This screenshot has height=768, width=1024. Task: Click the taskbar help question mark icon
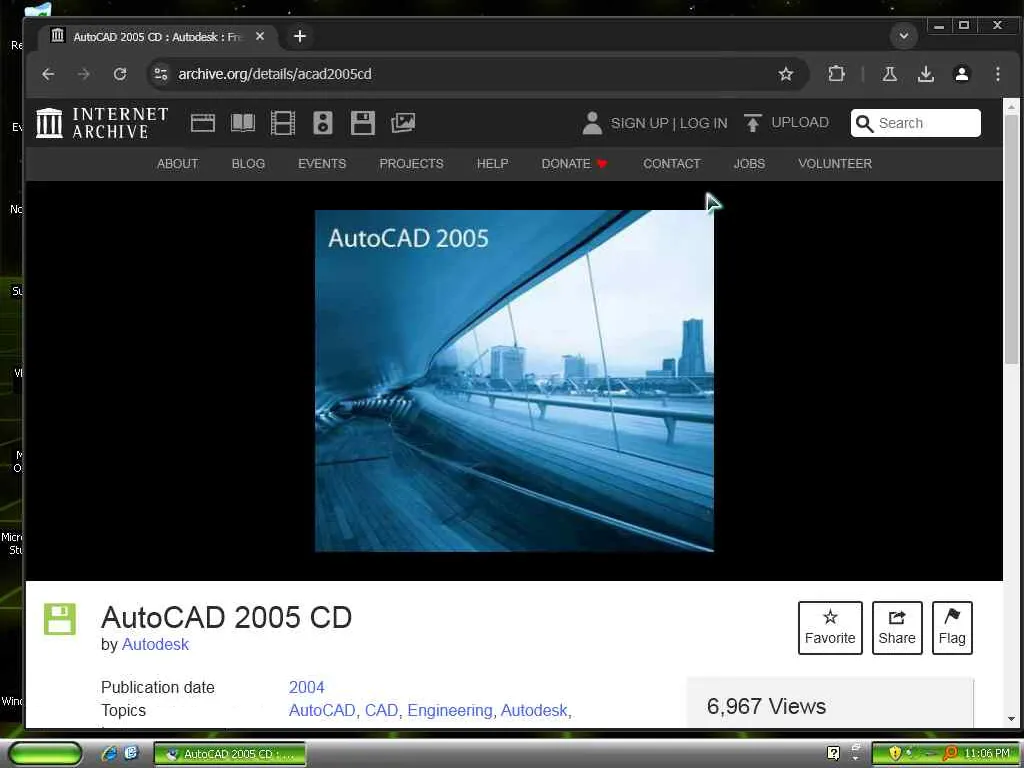(x=833, y=753)
